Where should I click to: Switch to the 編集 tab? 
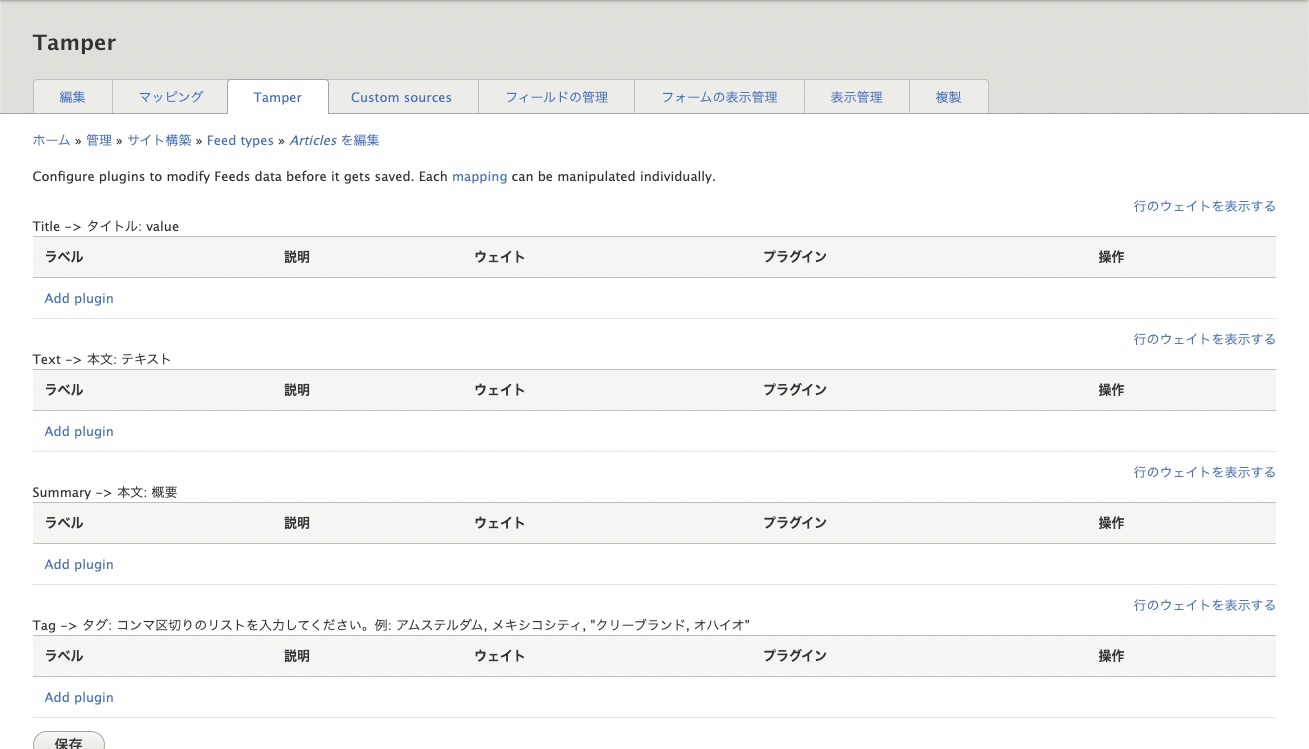click(x=71, y=96)
